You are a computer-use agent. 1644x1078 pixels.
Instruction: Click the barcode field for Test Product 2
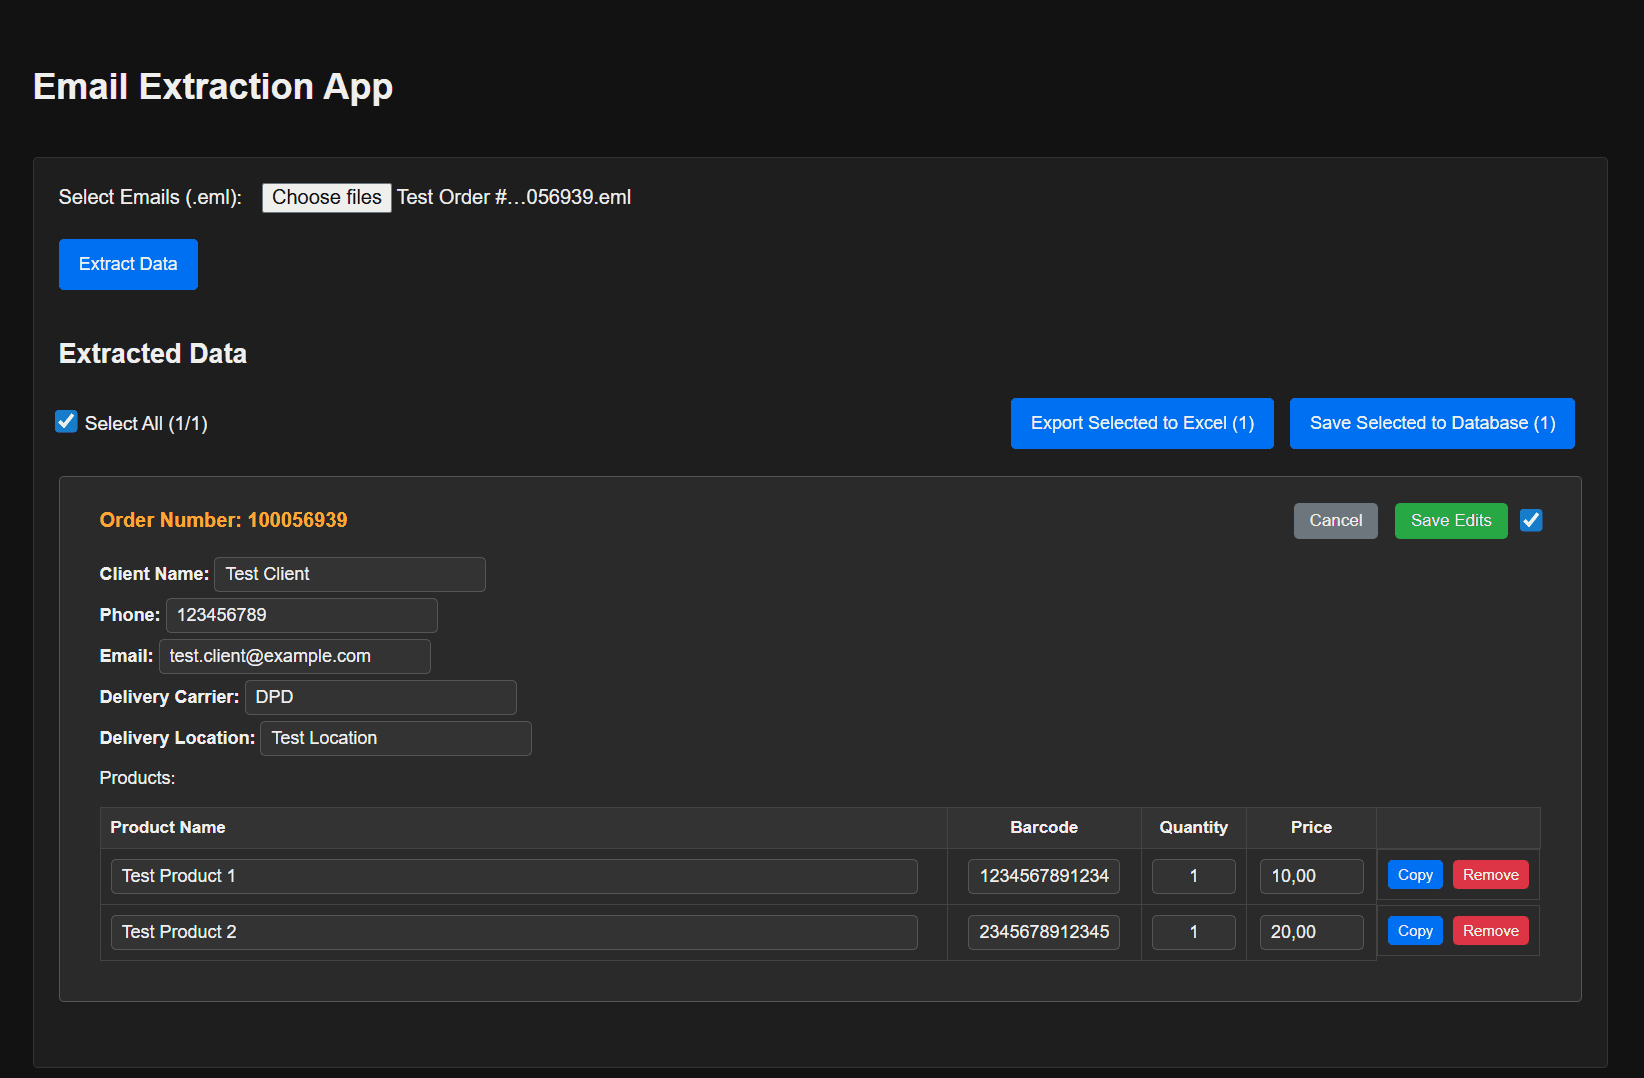1043,931
